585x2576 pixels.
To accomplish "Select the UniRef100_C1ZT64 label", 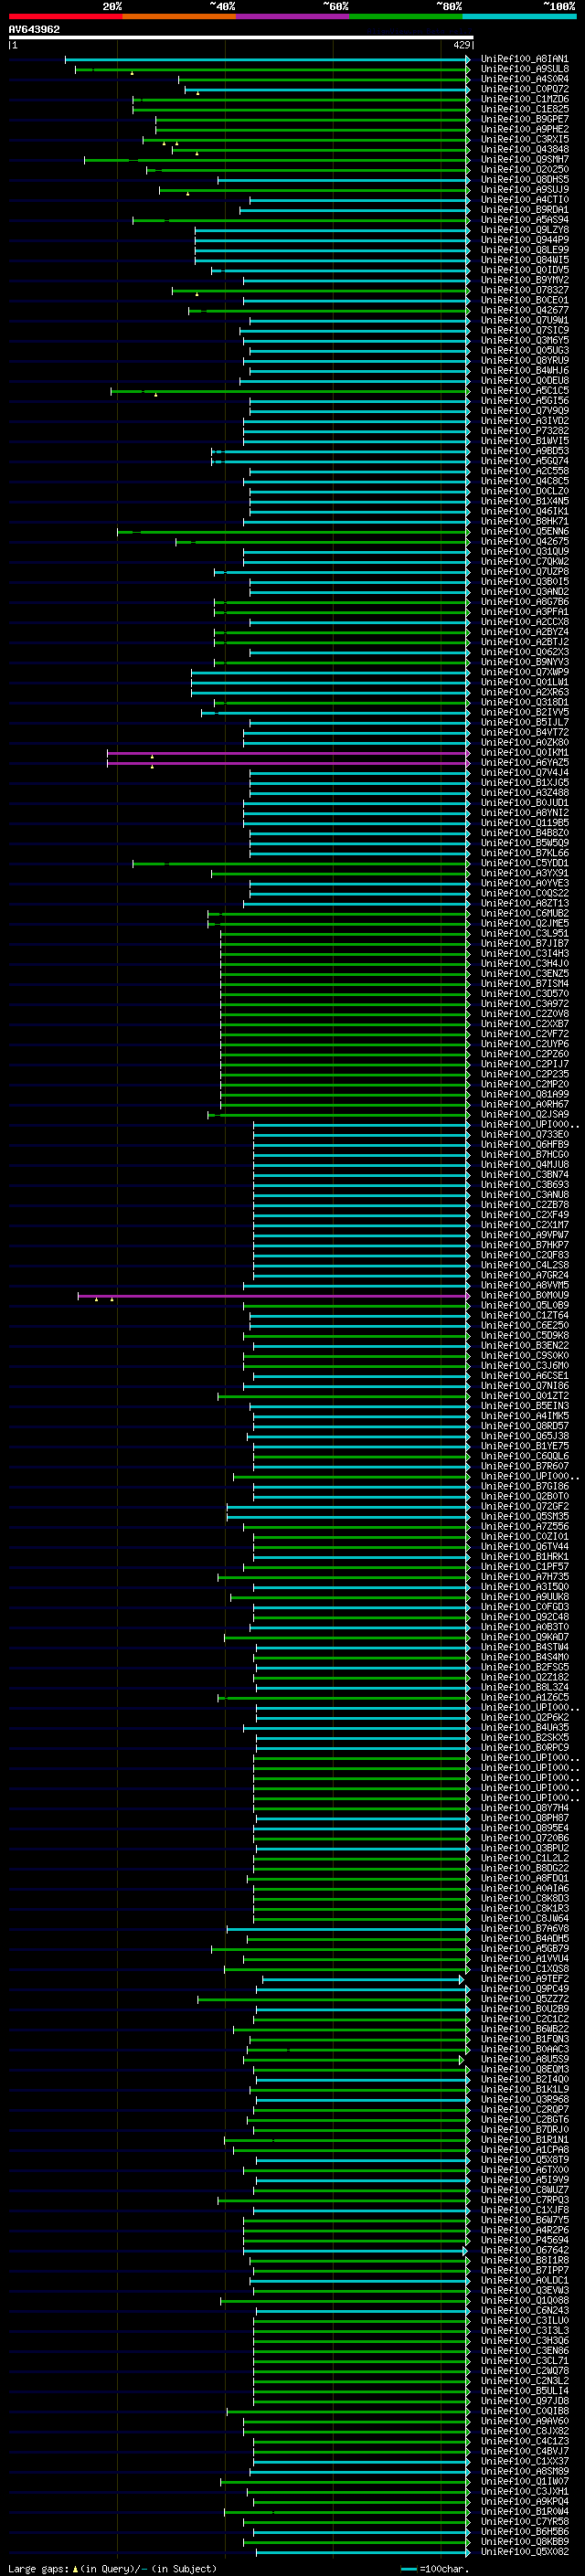I will pyautogui.click(x=525, y=1316).
